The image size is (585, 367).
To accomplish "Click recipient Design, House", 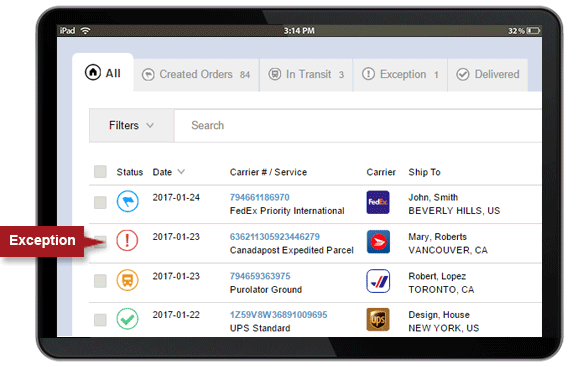I will (439, 315).
